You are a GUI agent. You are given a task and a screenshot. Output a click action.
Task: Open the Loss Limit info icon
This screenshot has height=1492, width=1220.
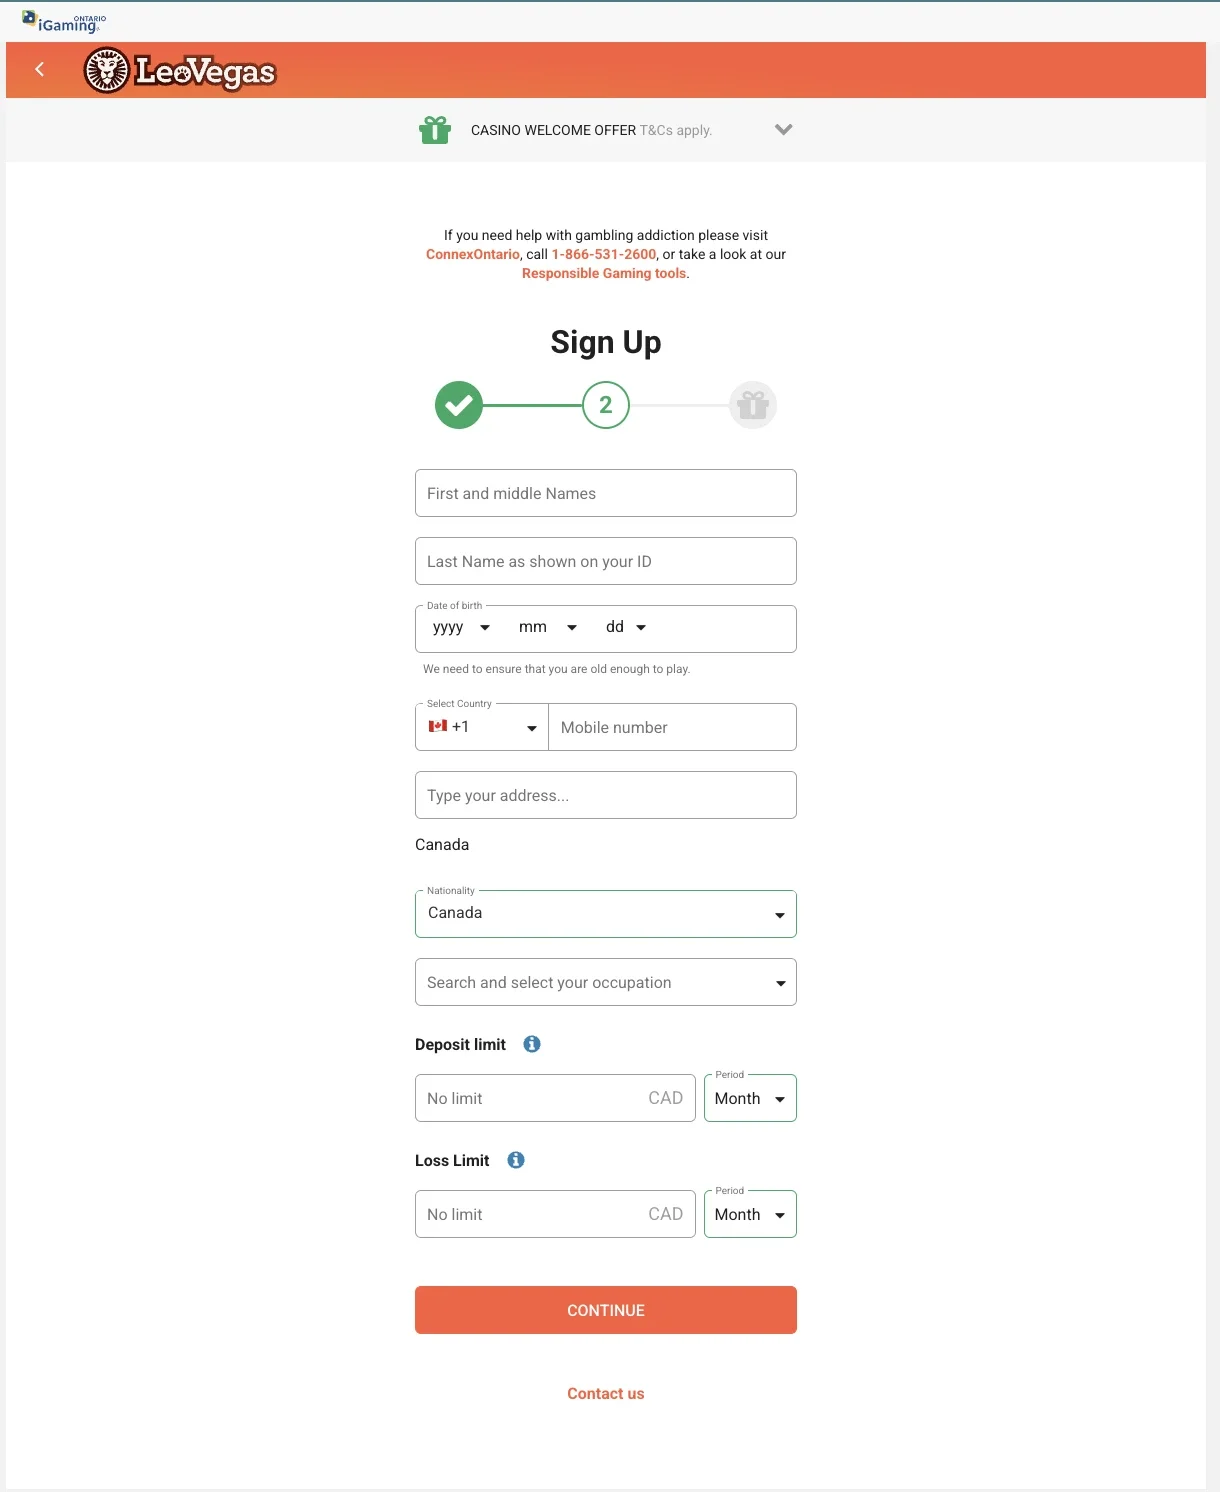[516, 1160]
